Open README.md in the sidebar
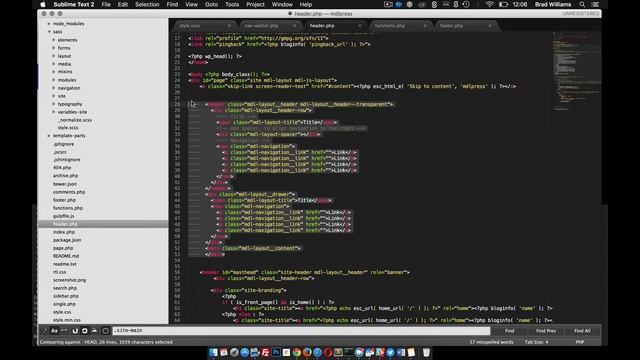Viewport: 640px width, 360px height. (66, 256)
